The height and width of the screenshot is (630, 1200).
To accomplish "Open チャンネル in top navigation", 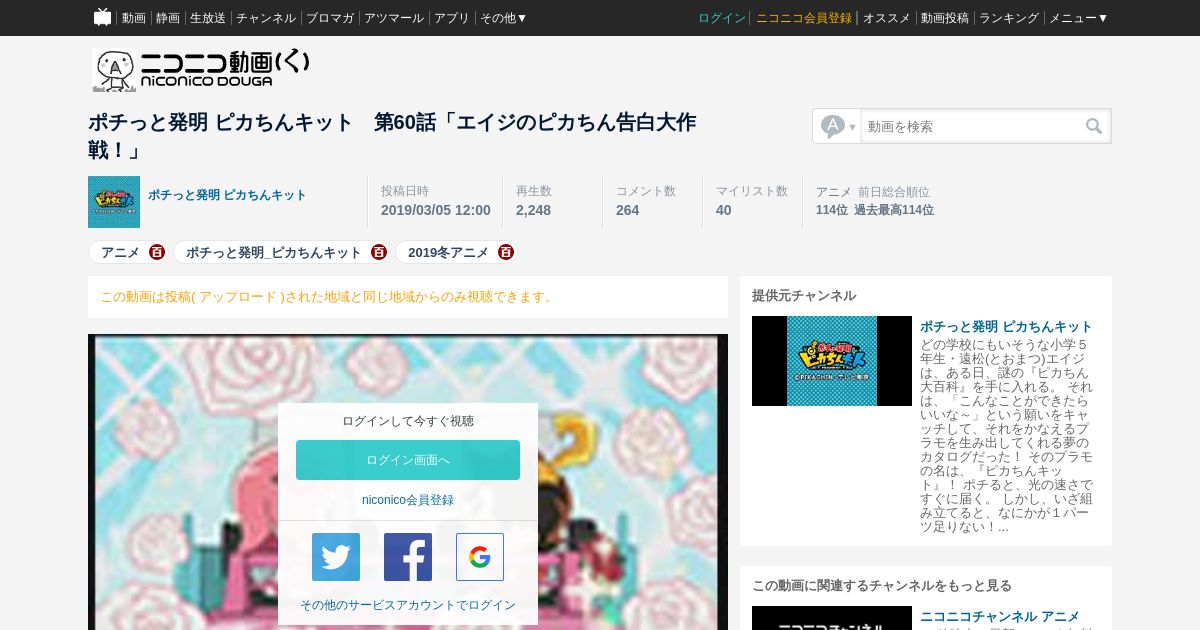I will point(266,18).
